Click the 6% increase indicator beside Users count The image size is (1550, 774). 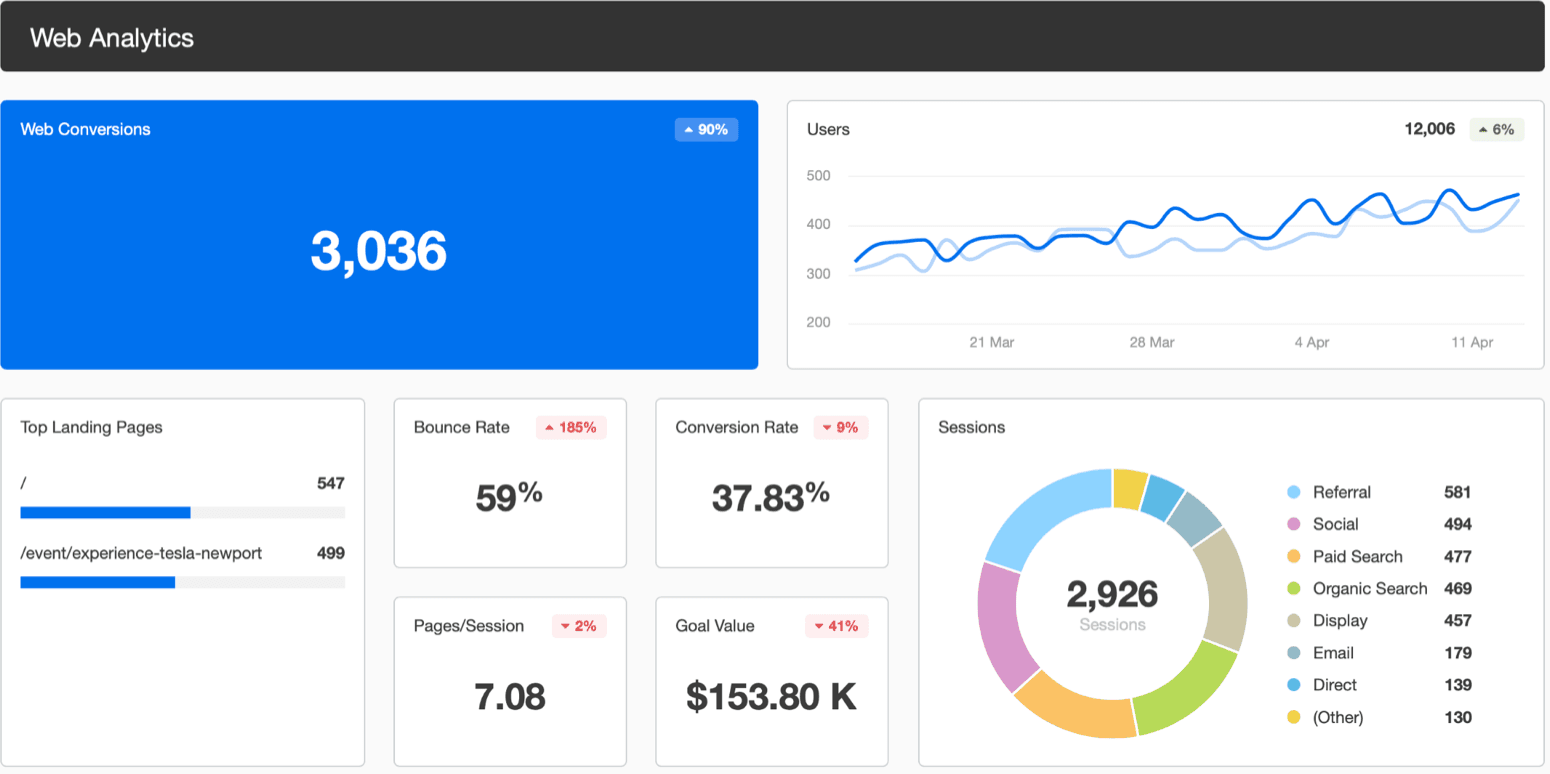[x=1496, y=129]
